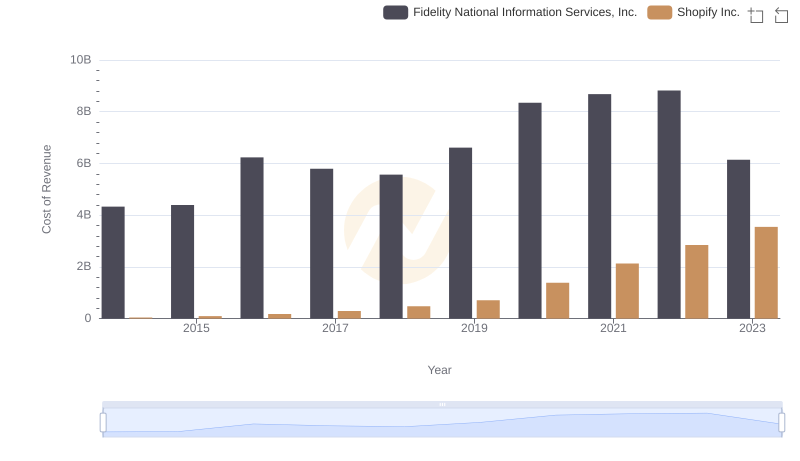Screen dimensions: 800x461
Task: Click the Fidelity bar for 2015
Action: coord(183,262)
